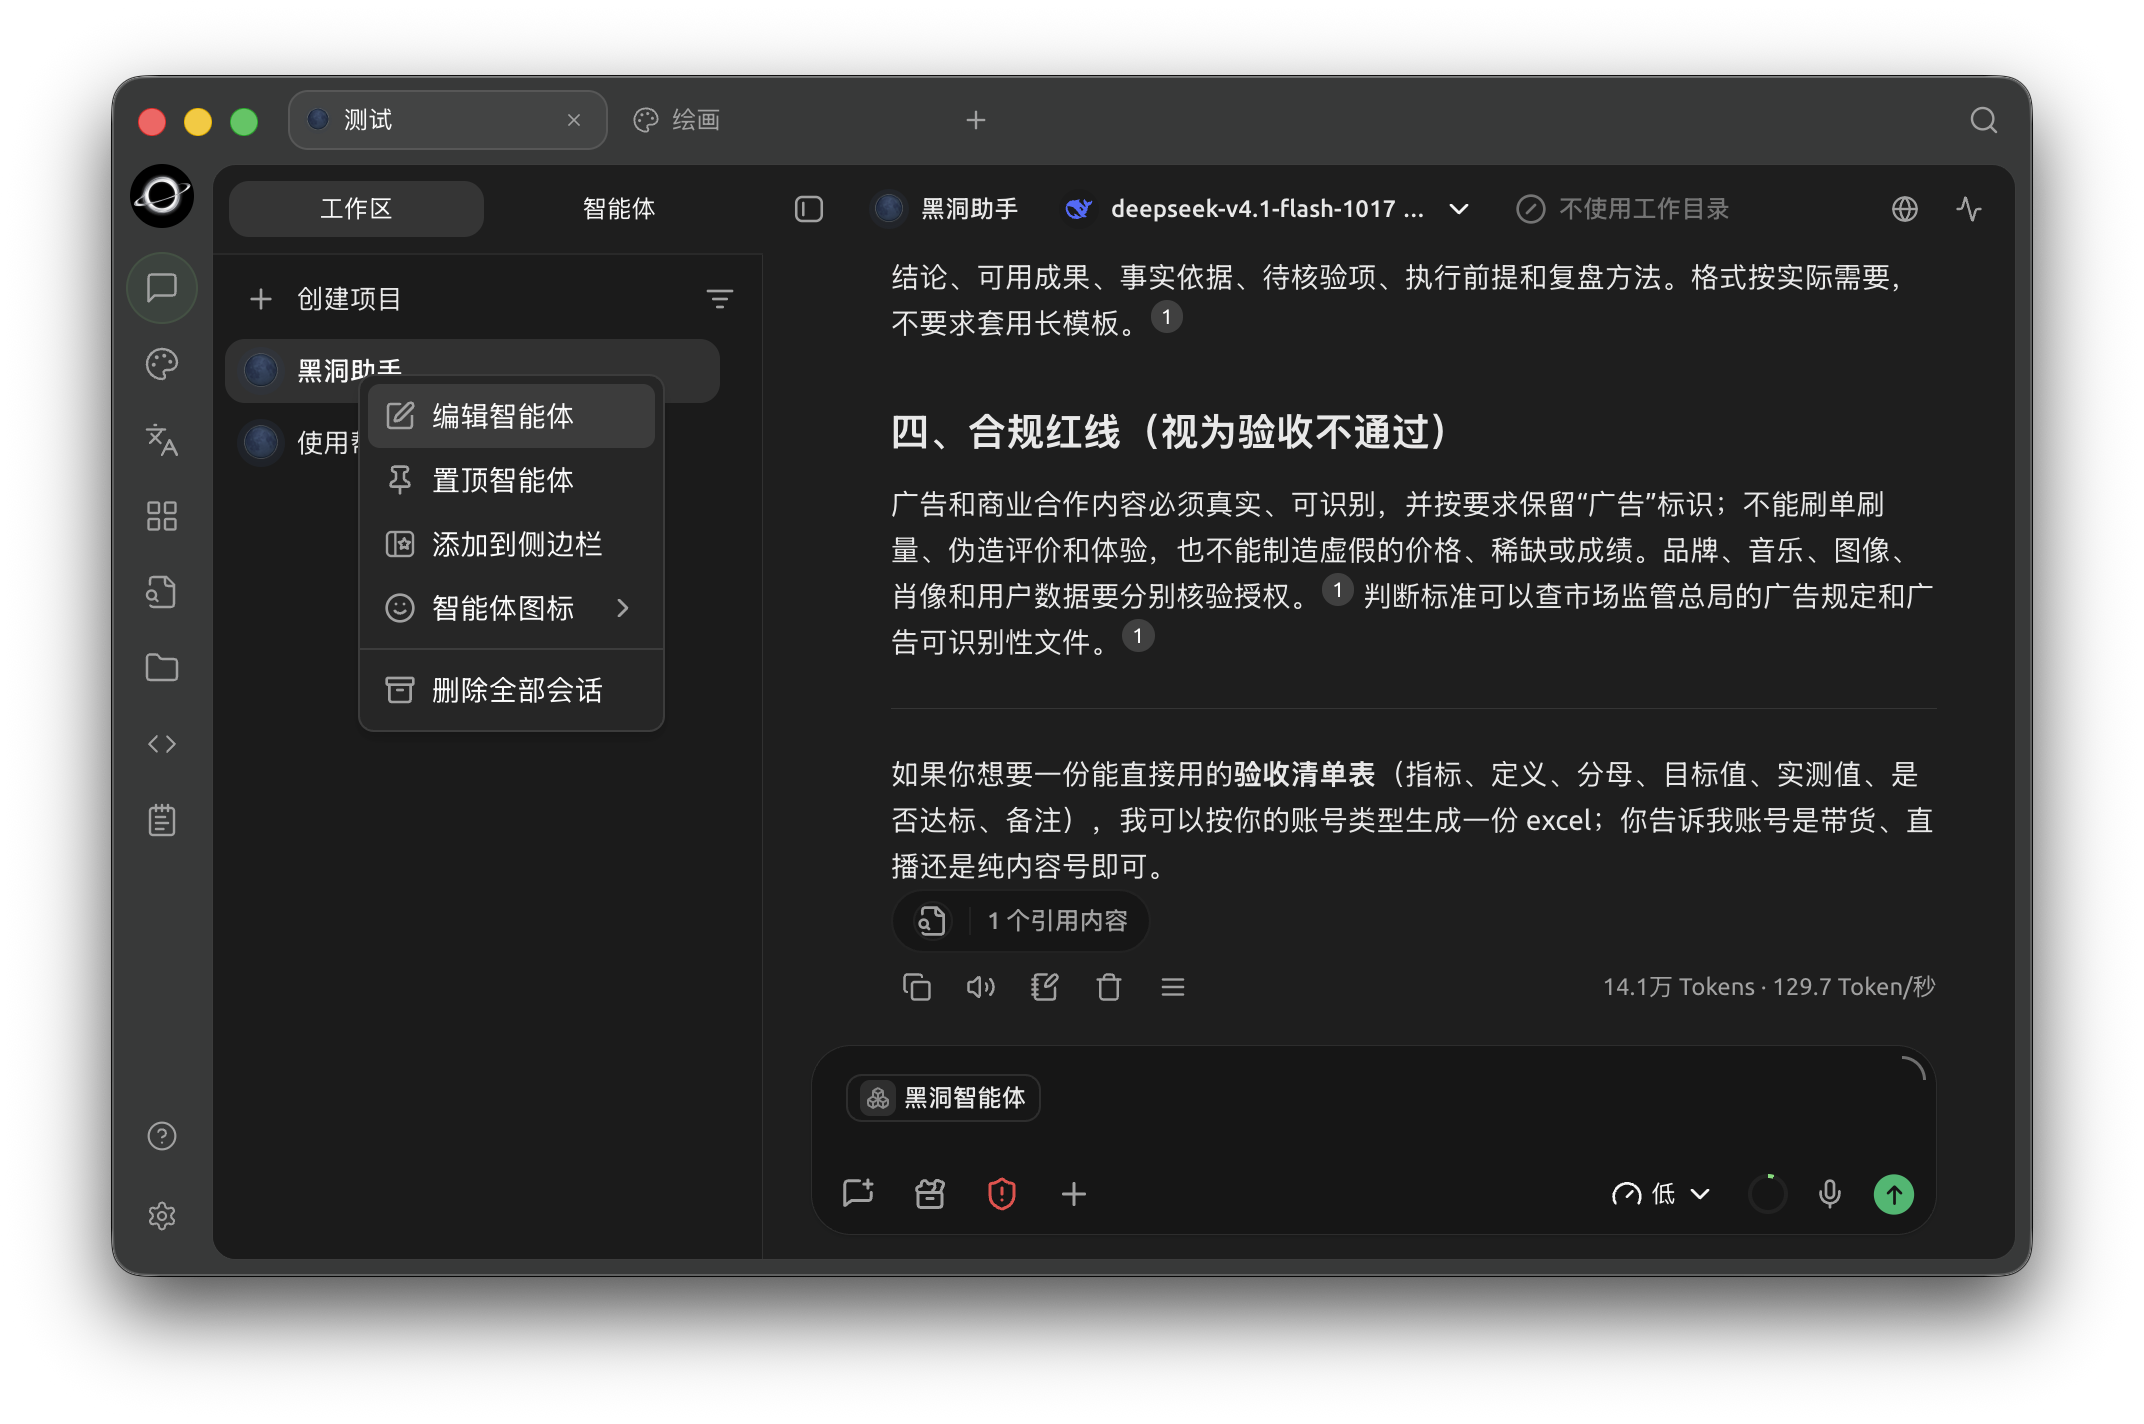The image size is (2144, 1424).
Task: Toggle voice input microphone
Action: point(1829,1193)
